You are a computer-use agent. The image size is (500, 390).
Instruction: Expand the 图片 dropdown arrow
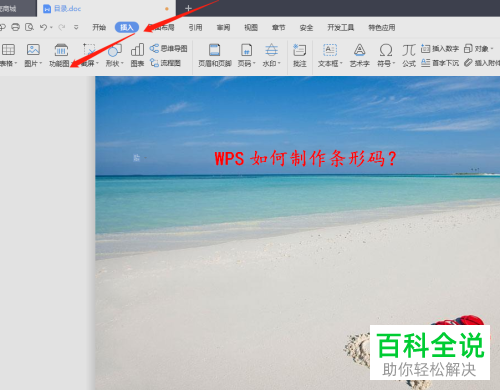[x=41, y=63]
